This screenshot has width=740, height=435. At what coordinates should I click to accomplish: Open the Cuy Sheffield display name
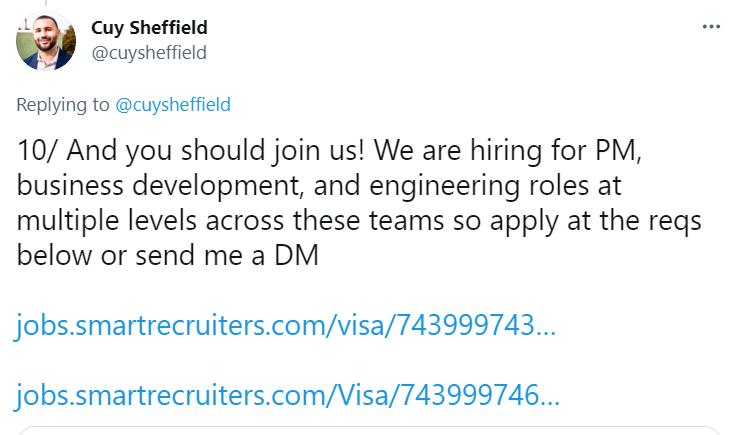tap(149, 28)
